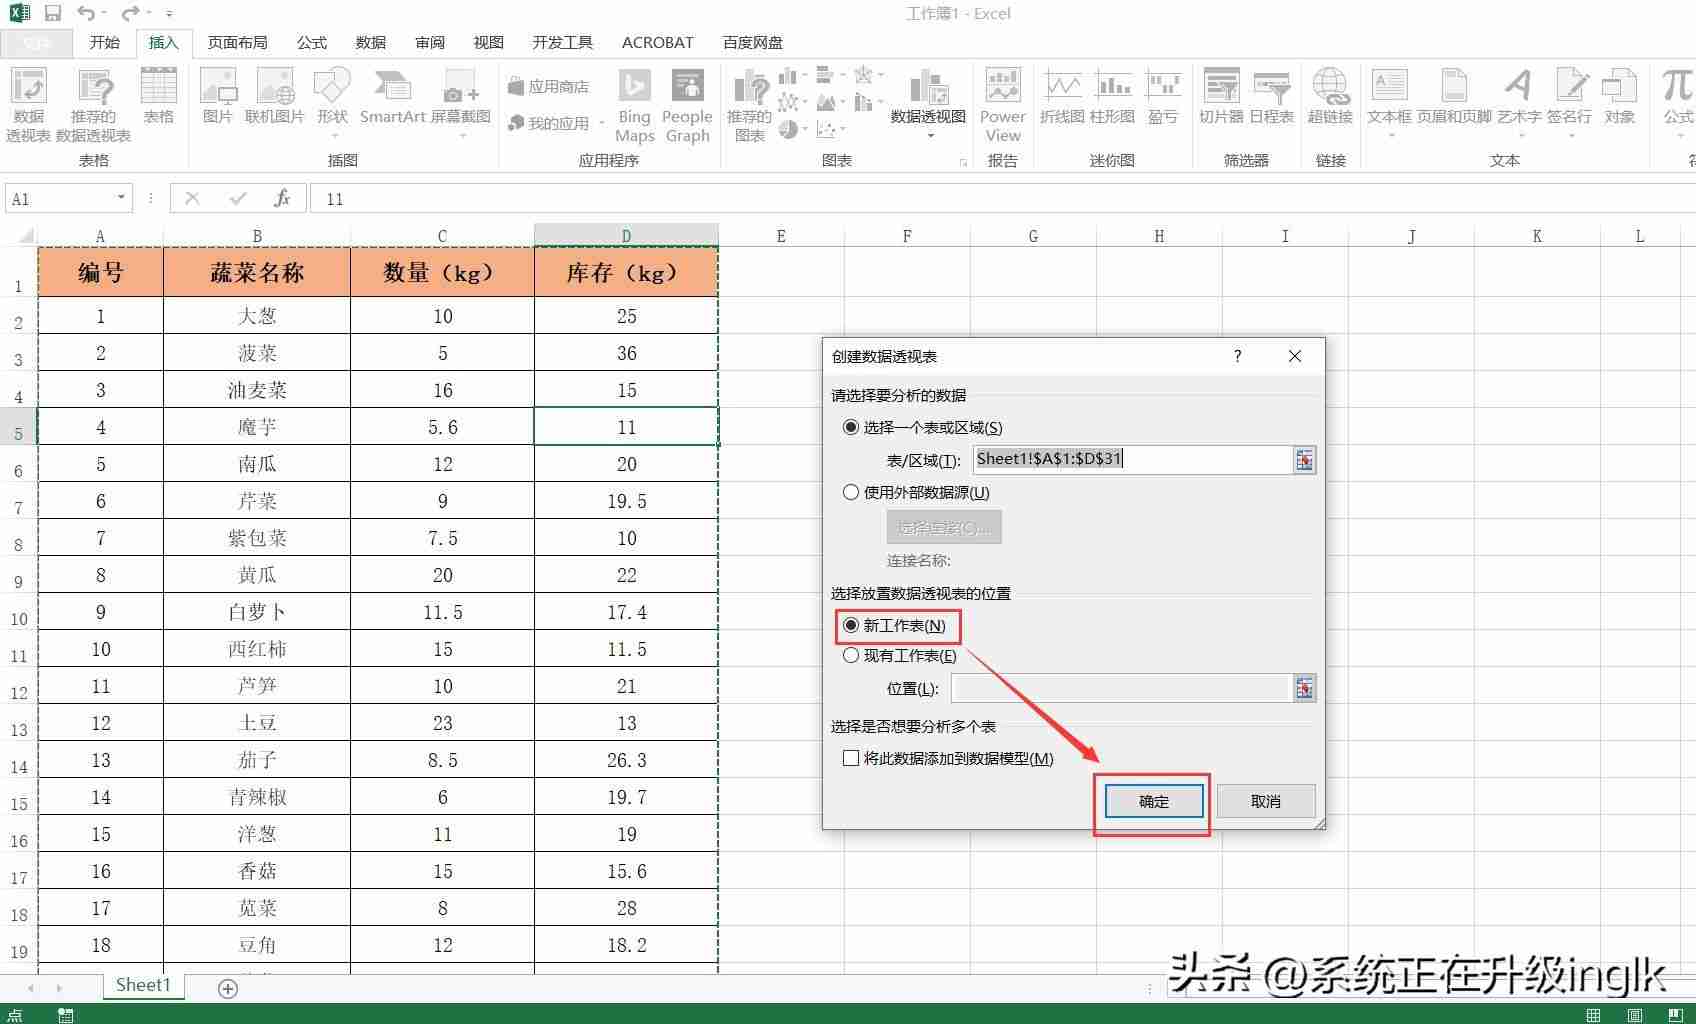Select row 10 header

(19, 612)
